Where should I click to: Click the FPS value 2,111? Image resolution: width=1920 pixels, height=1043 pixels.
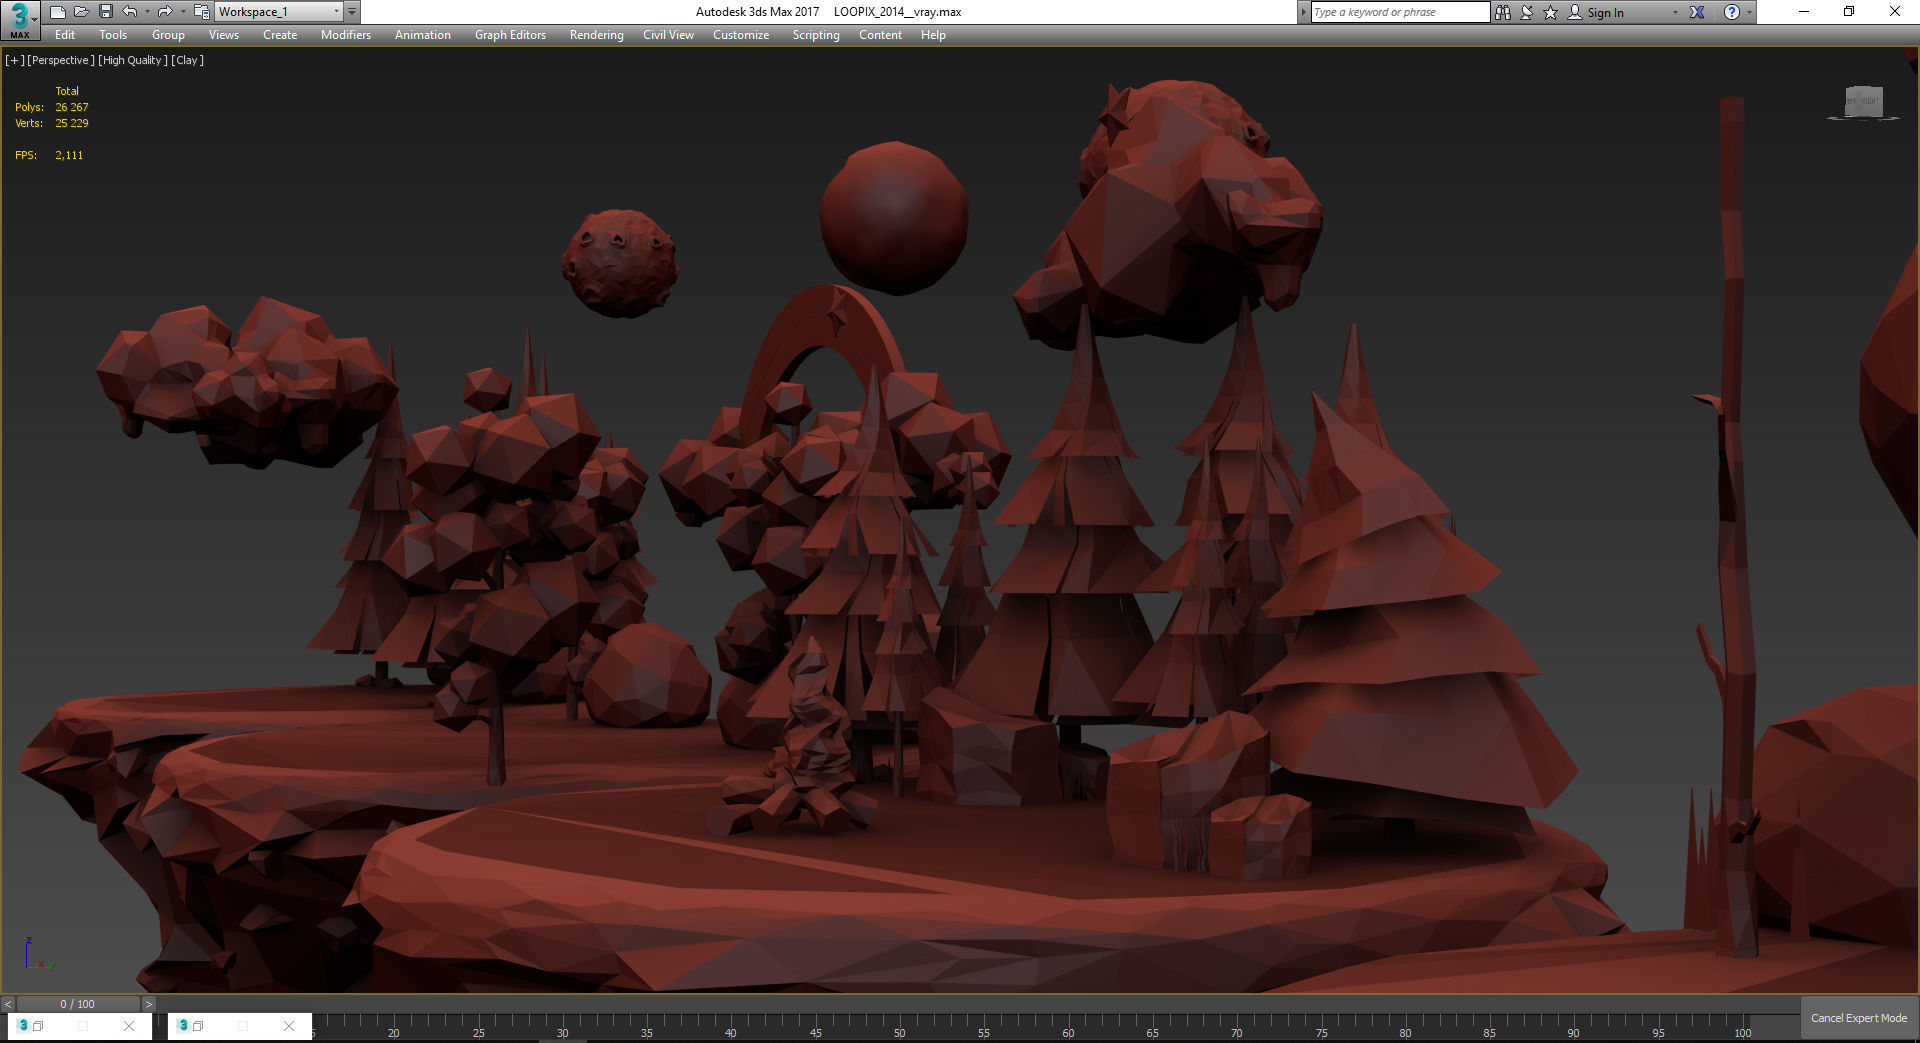(69, 155)
